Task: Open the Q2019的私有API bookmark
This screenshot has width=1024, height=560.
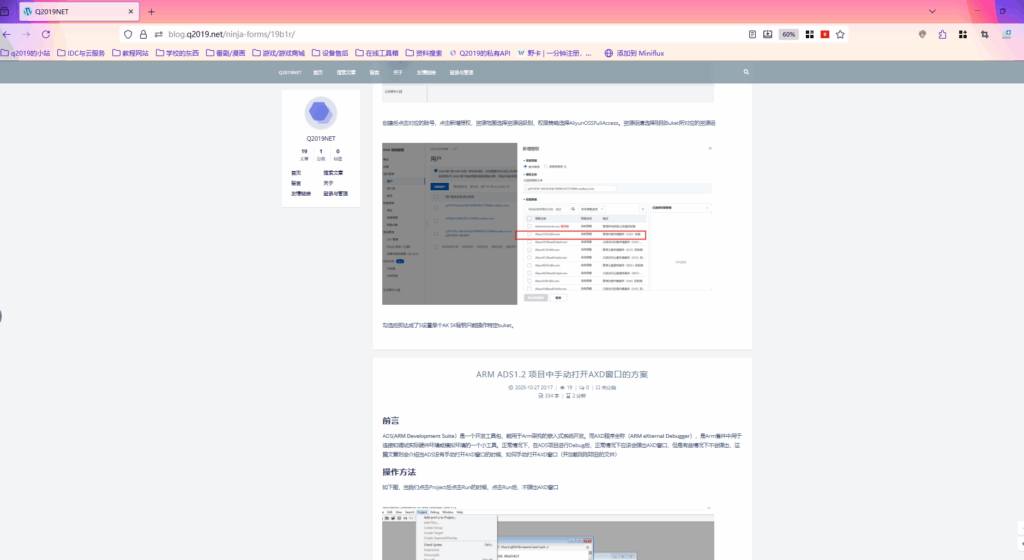Action: (x=480, y=53)
